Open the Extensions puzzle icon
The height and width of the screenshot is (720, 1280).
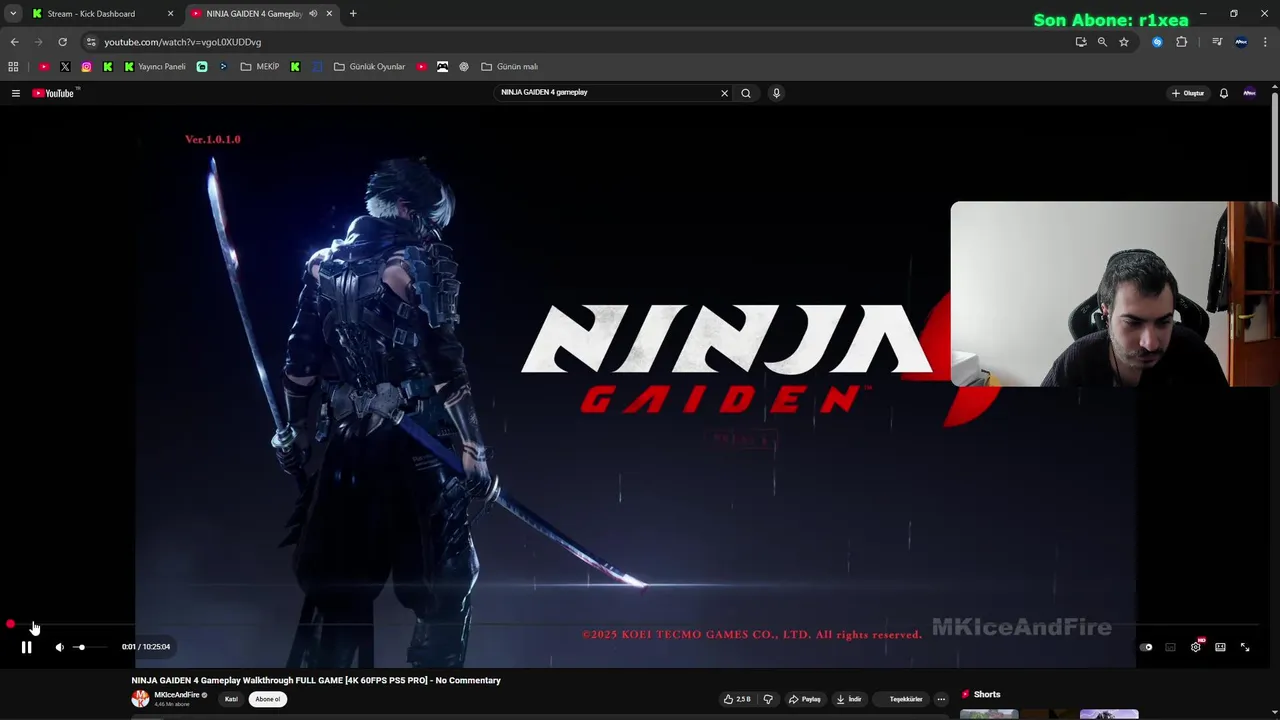1182,42
